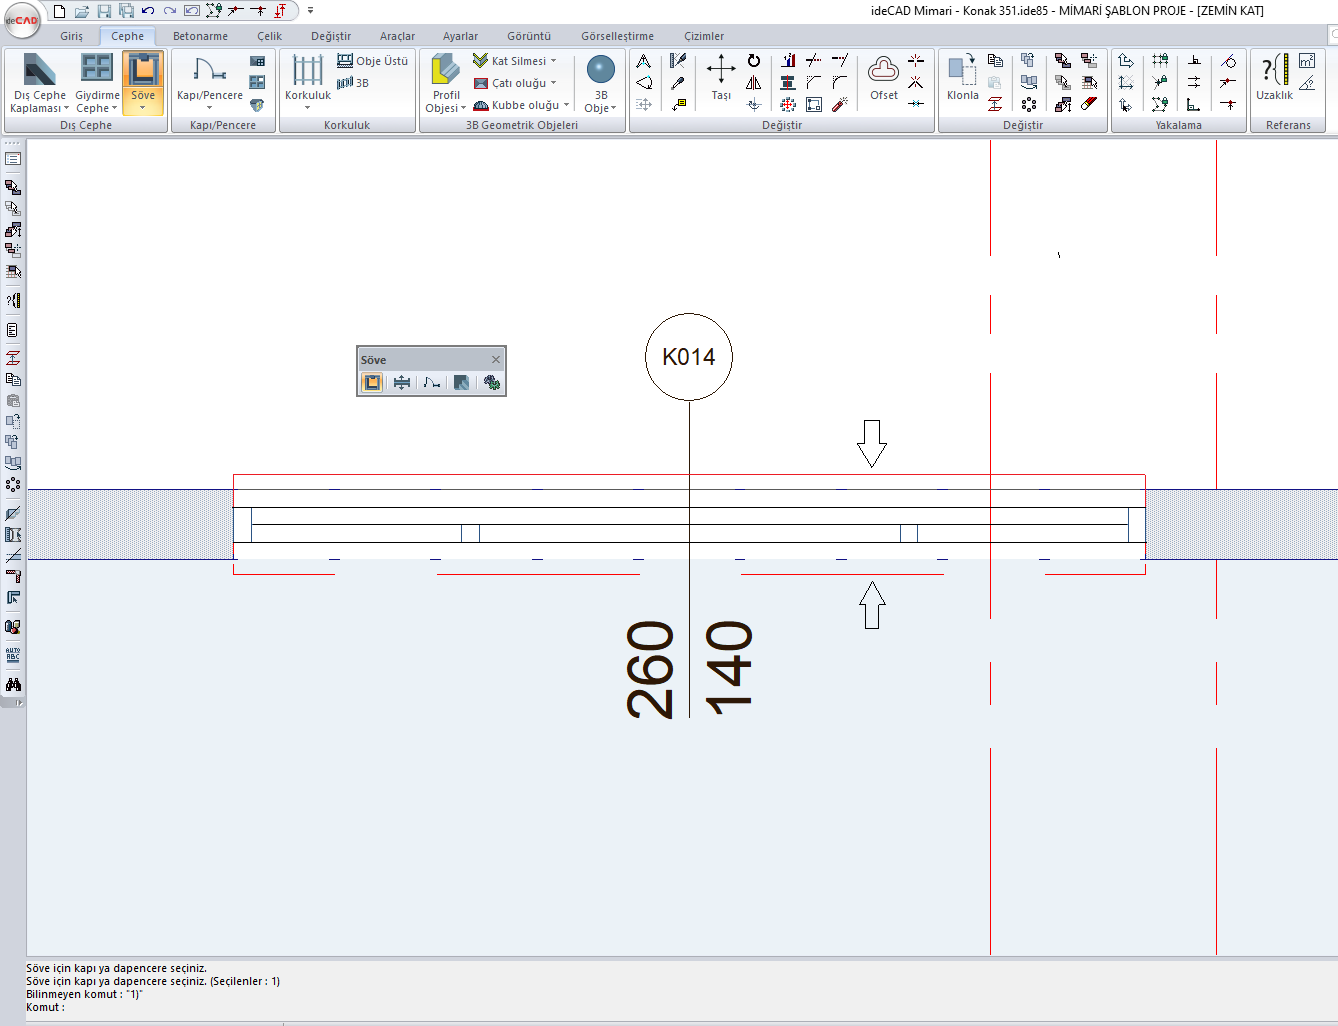Click the Save icon in quick access toolbar
This screenshot has height=1026, width=1338.
point(104,11)
